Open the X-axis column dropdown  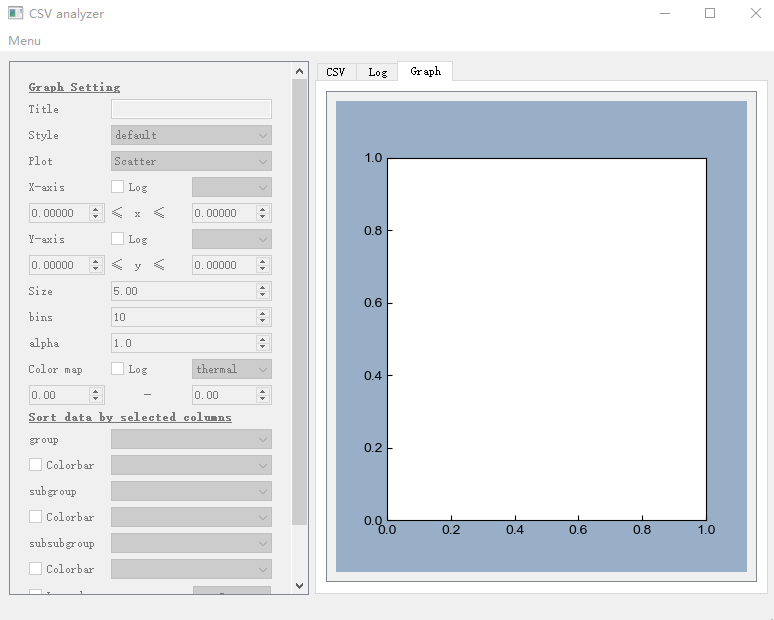click(232, 187)
